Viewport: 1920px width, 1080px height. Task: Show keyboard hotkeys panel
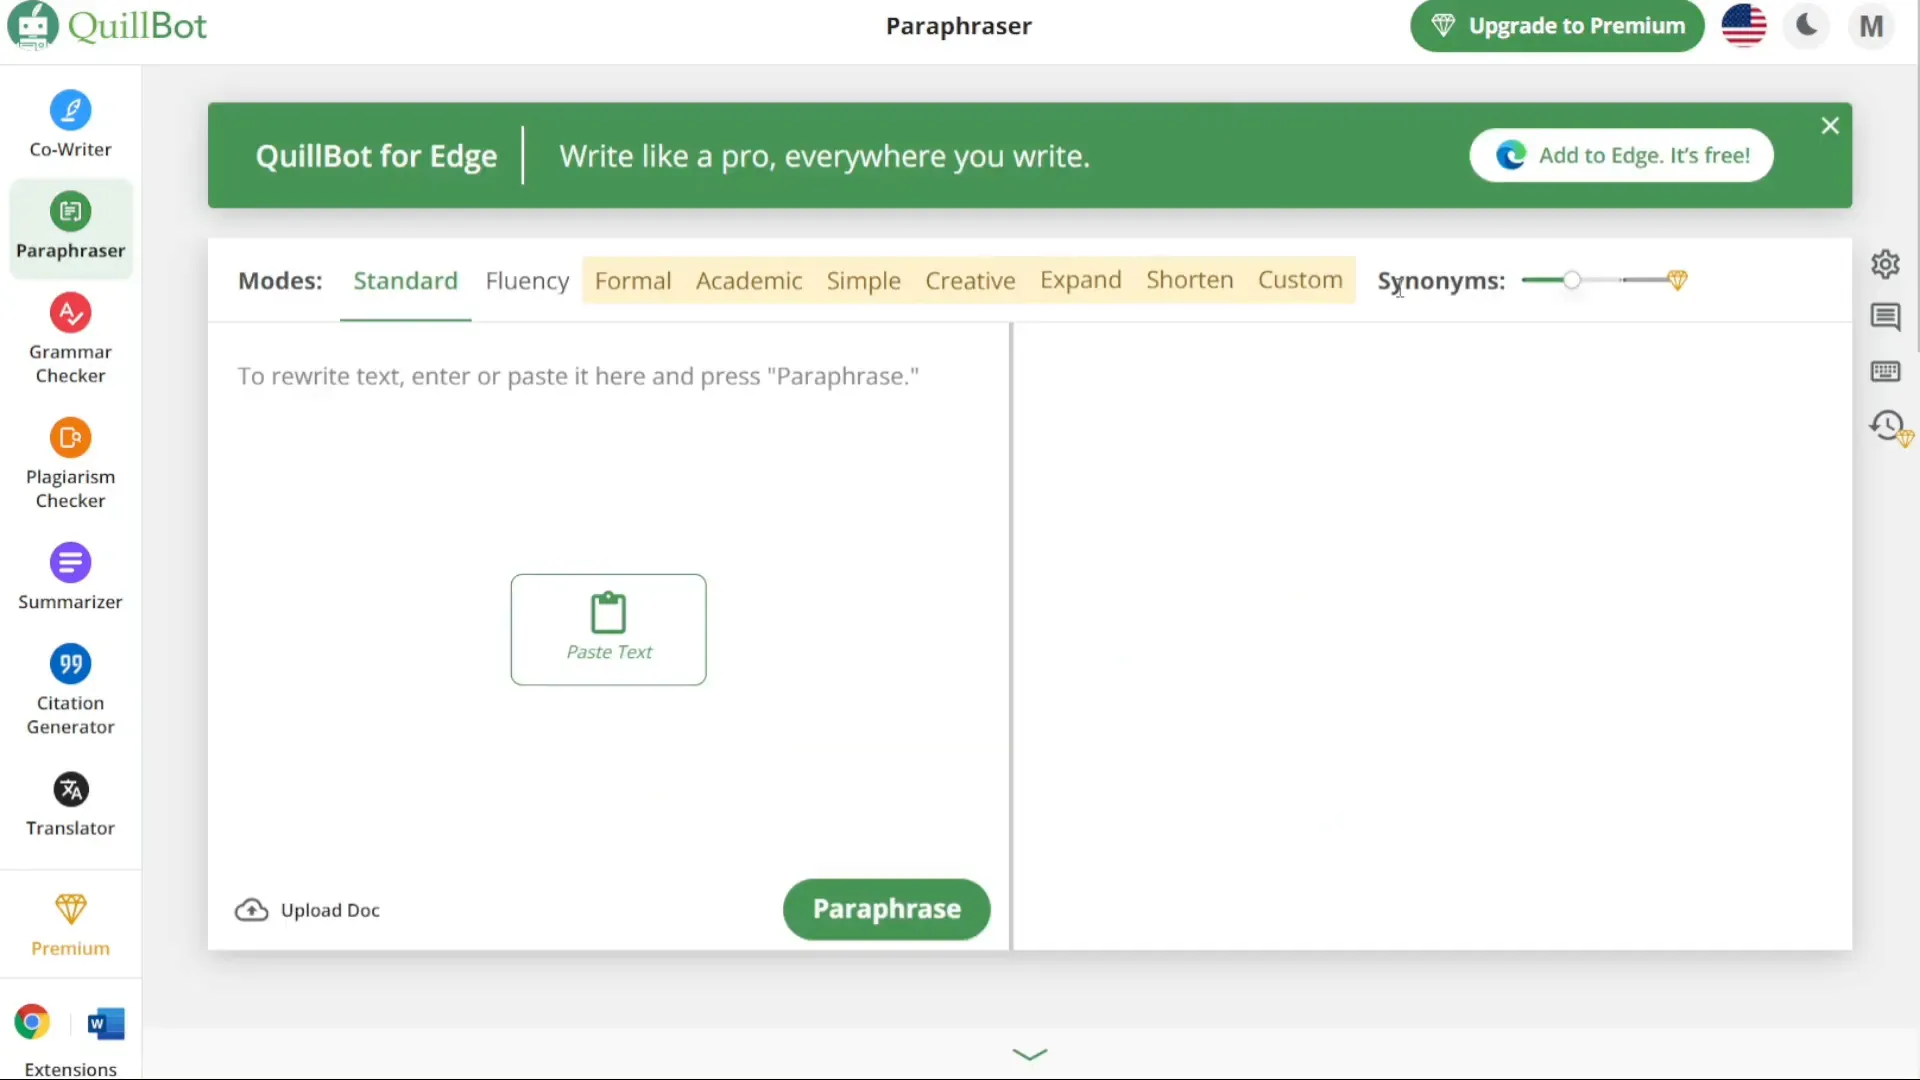point(1885,371)
